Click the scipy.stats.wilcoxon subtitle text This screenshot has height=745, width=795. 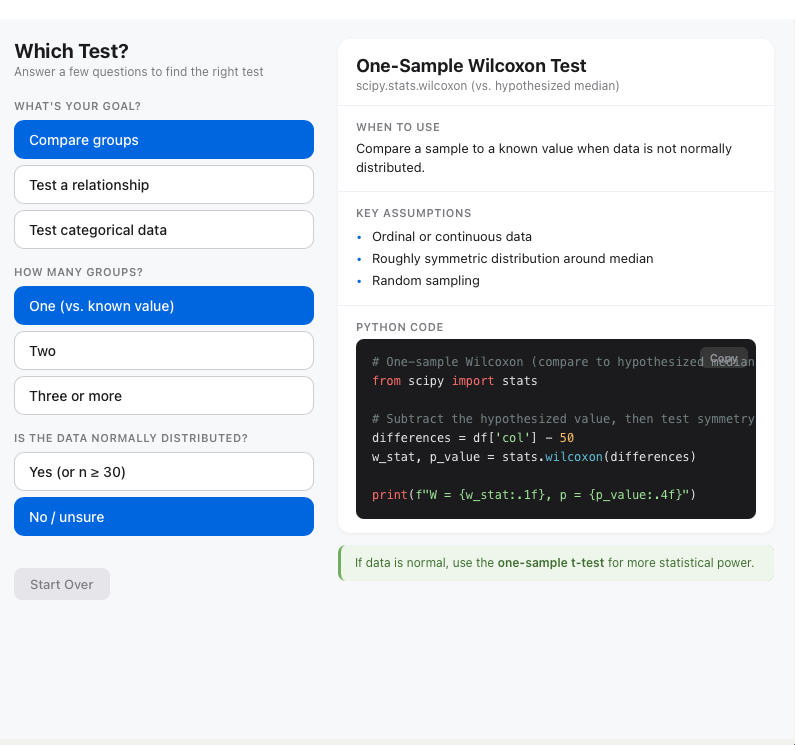coord(487,86)
